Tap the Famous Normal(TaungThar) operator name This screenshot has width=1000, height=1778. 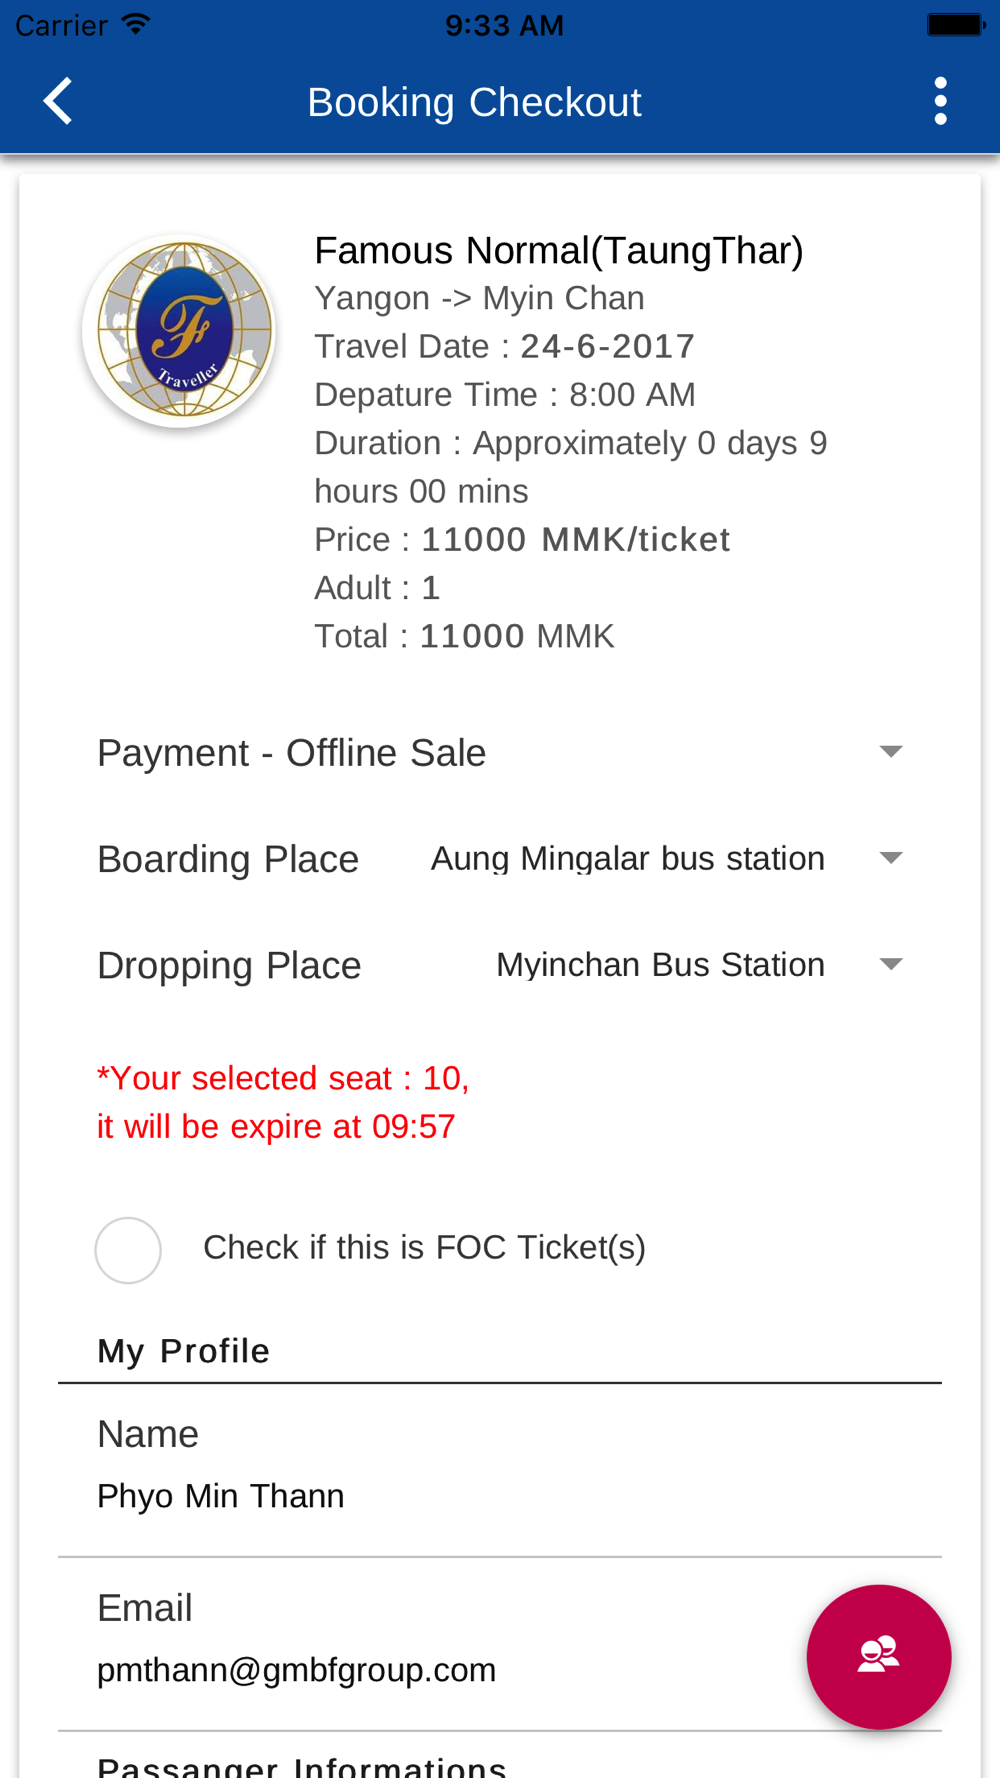pyautogui.click(x=558, y=250)
